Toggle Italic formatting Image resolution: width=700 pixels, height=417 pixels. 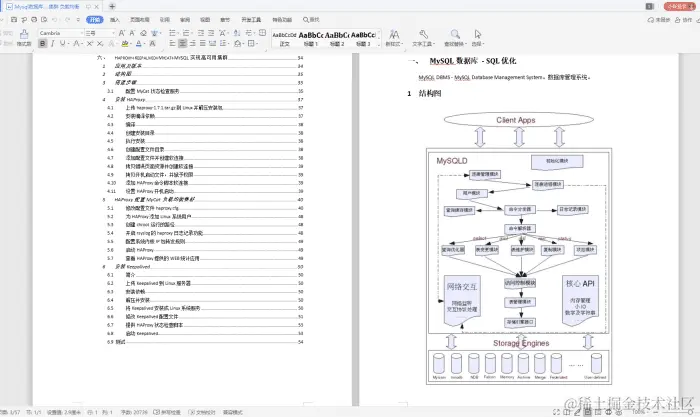(x=52, y=43)
